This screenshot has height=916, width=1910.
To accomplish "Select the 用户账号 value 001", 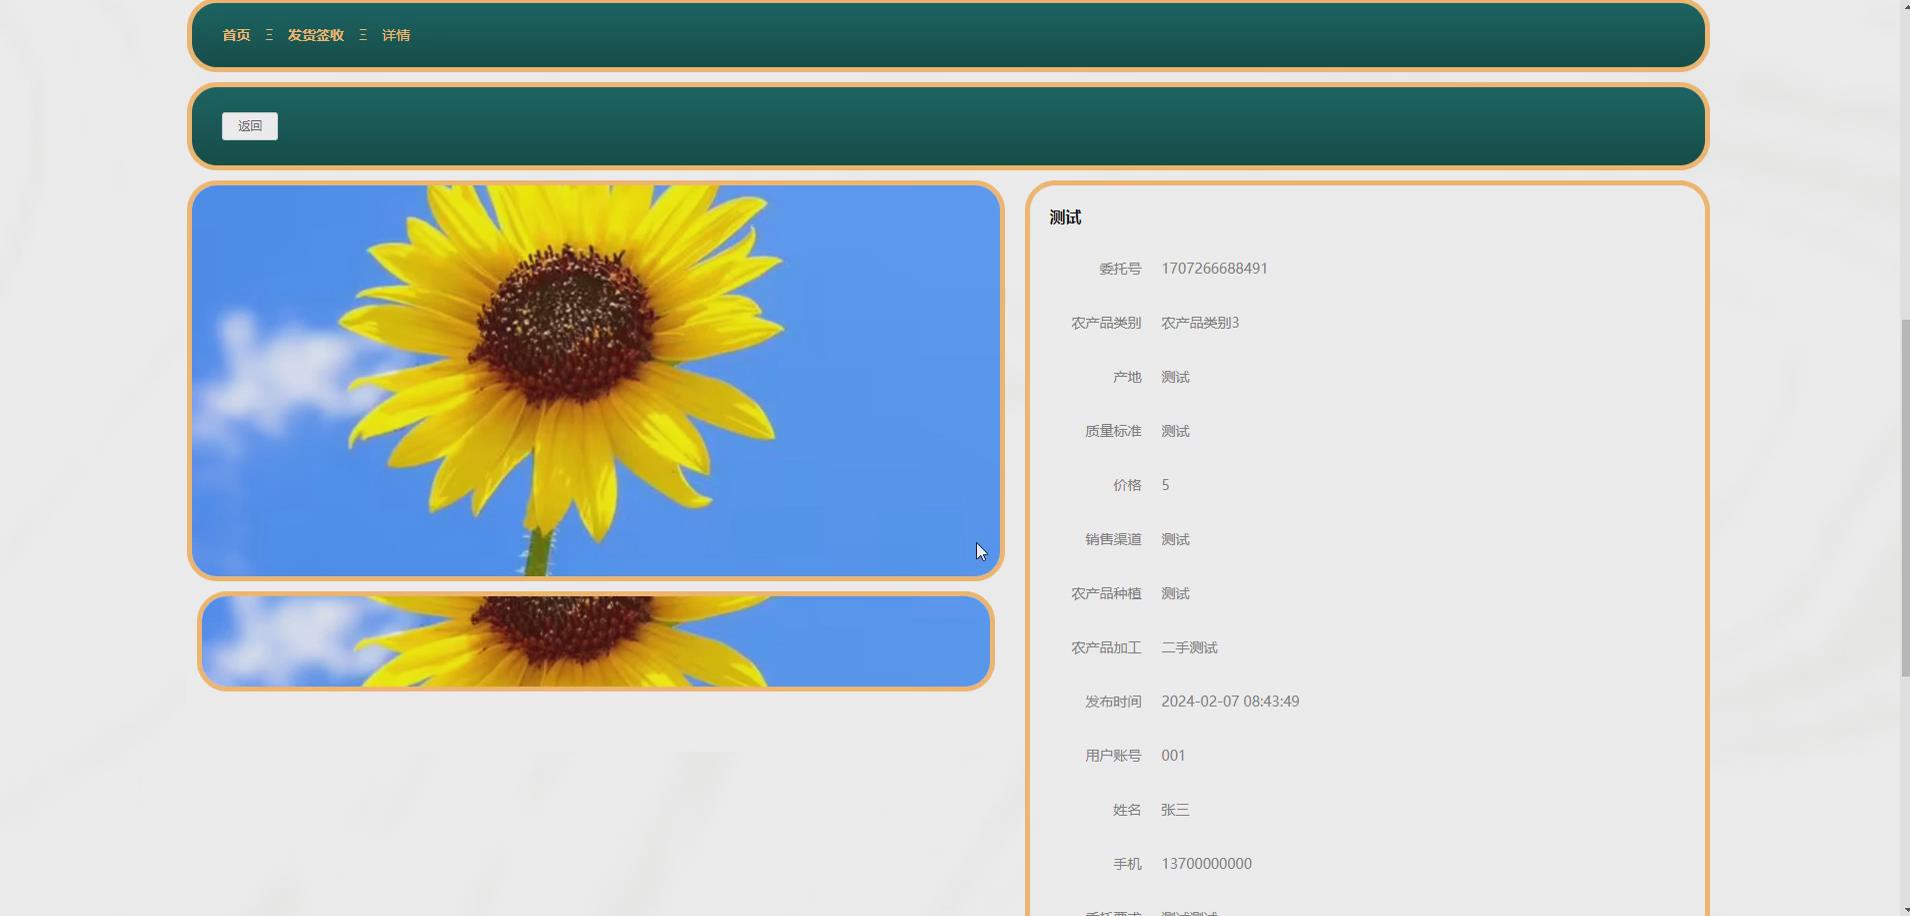I will (1173, 756).
